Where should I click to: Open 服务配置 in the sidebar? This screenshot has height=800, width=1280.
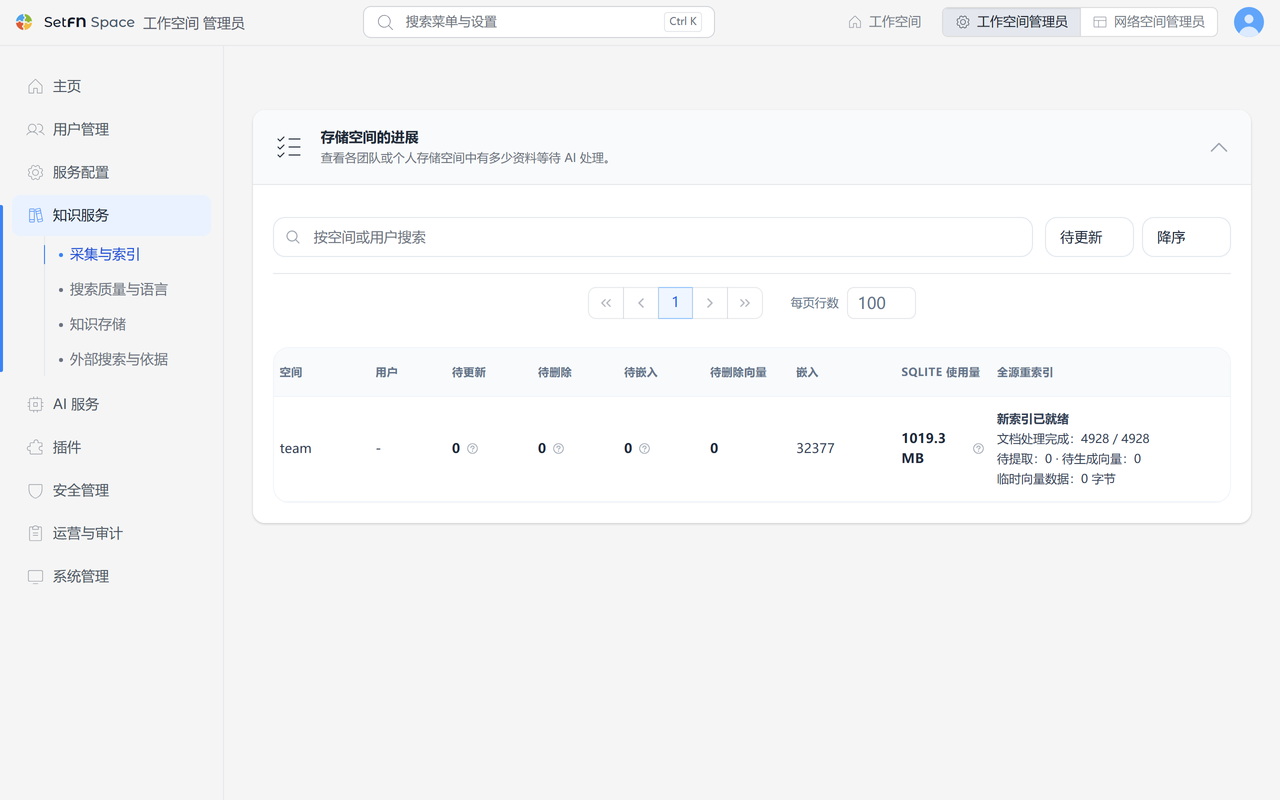(x=112, y=172)
